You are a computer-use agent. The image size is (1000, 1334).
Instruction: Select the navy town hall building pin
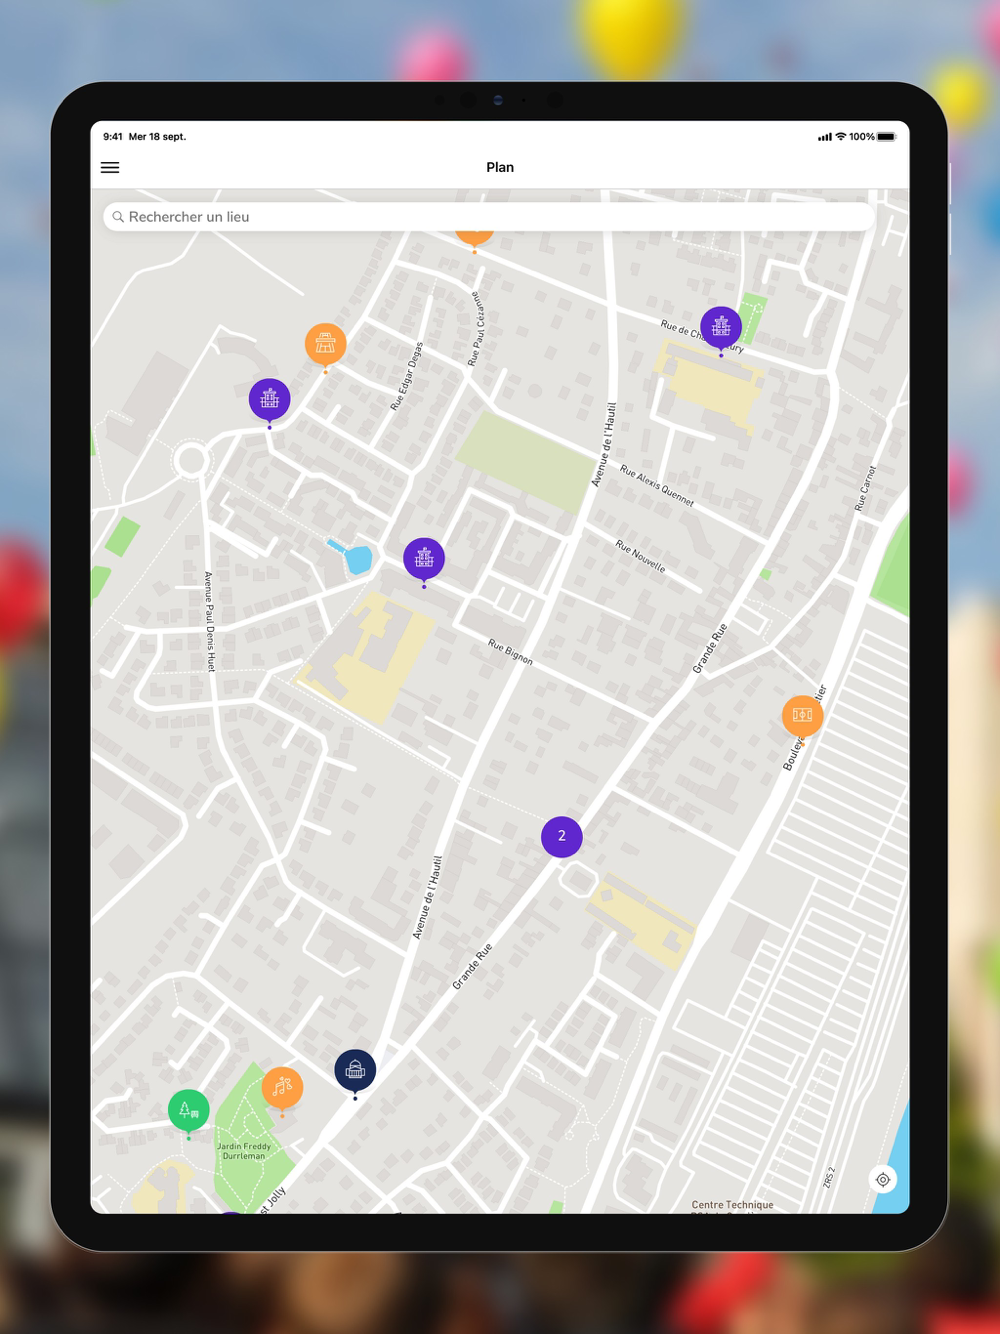355,1071
